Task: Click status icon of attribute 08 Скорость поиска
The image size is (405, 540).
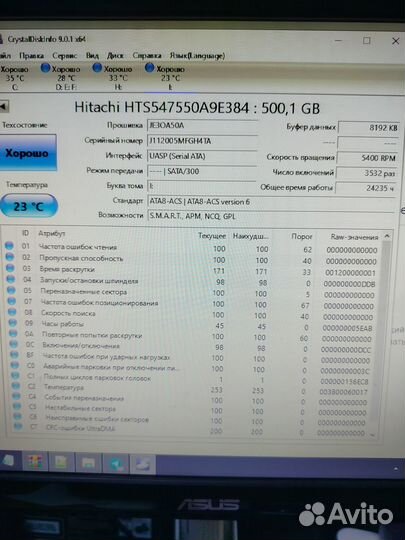Action: pyautogui.click(x=12, y=312)
